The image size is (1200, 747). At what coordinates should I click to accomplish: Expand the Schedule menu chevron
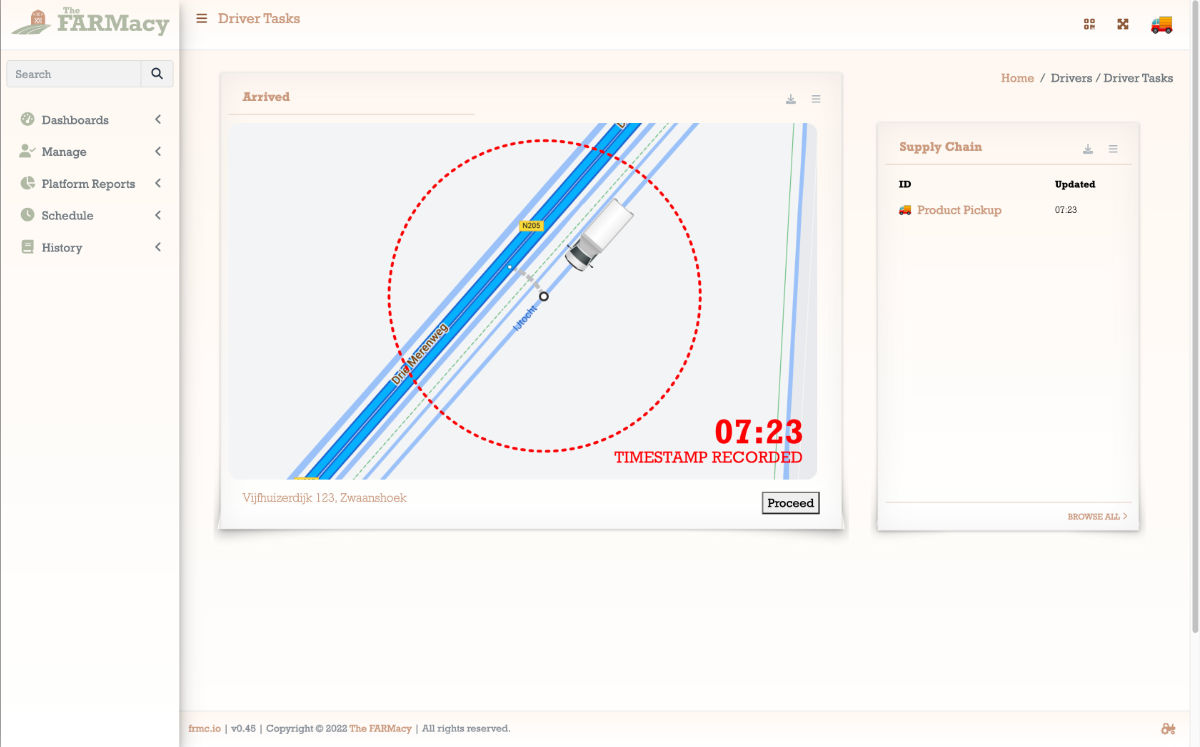point(158,215)
